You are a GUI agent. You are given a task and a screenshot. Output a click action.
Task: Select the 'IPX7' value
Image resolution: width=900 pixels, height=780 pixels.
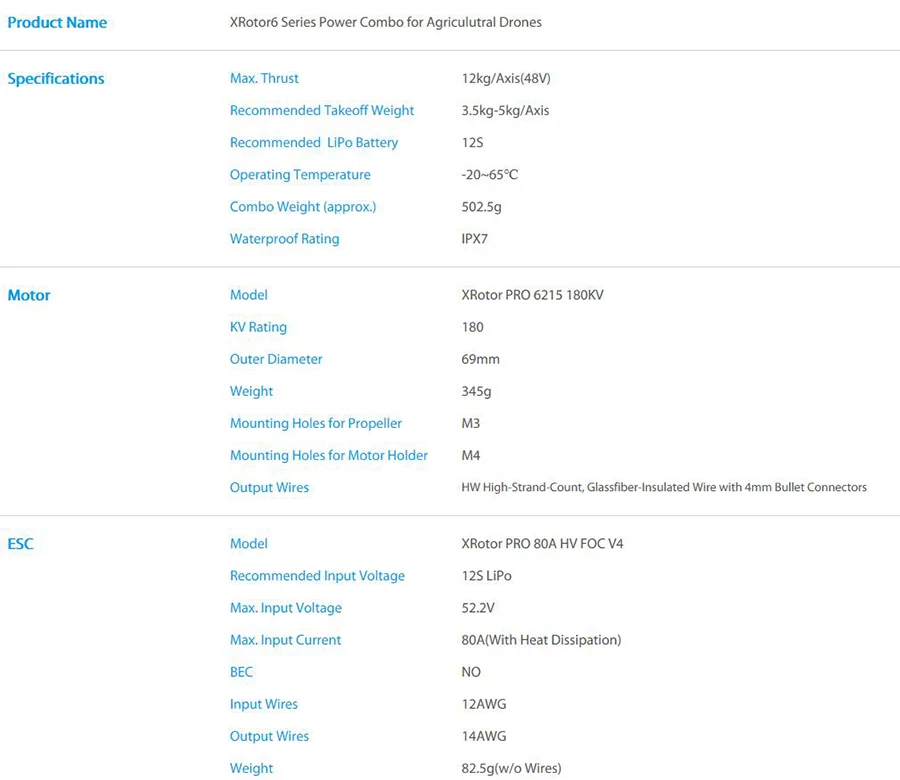coord(475,239)
